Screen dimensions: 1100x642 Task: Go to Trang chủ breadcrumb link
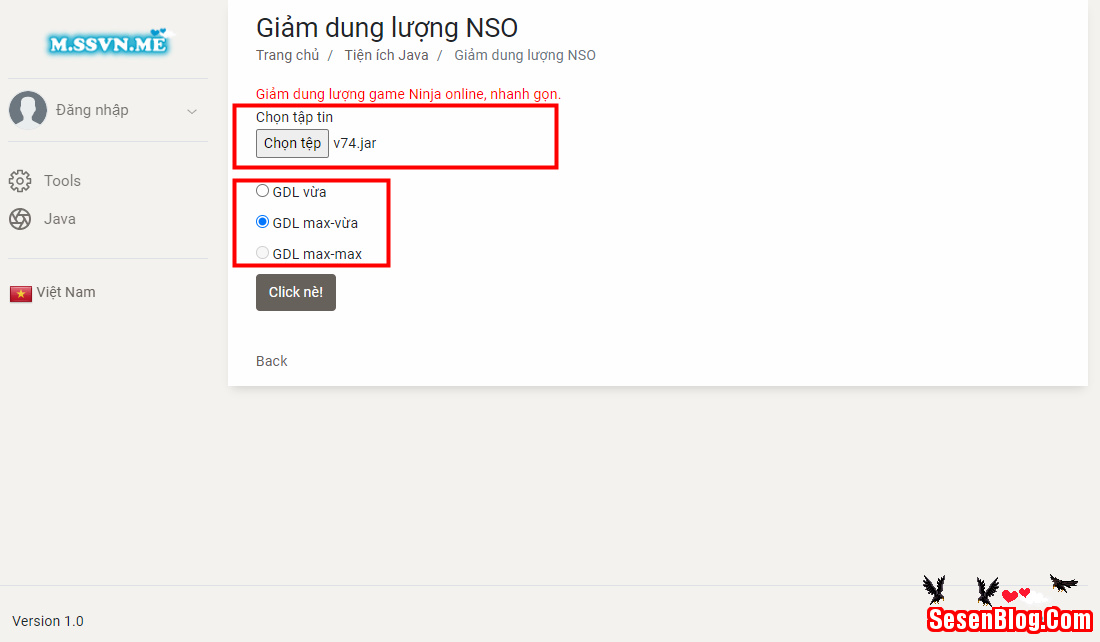pyautogui.click(x=287, y=55)
